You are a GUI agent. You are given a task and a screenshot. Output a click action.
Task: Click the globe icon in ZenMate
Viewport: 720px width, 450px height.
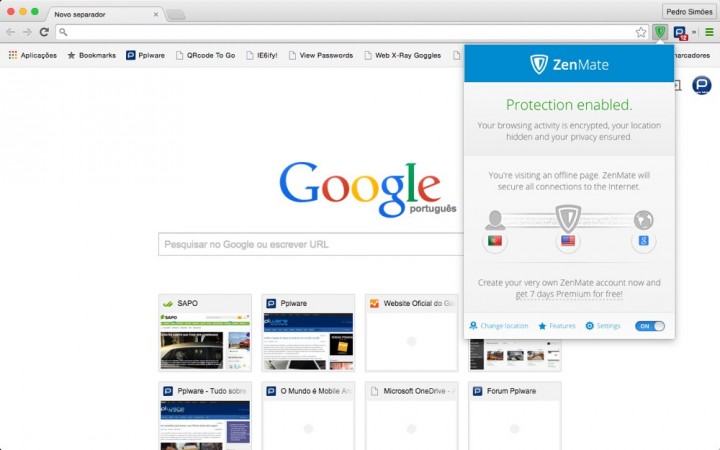[x=643, y=220]
